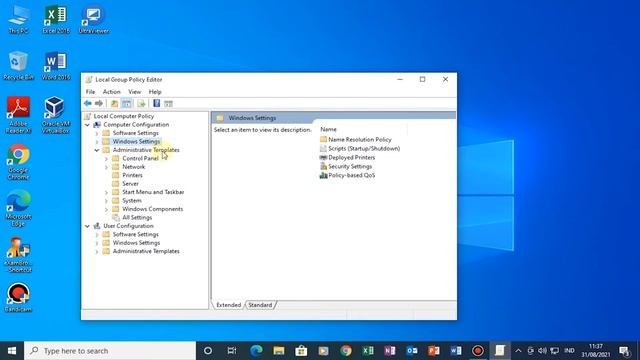Click the taskbar search box
Image resolution: width=640 pixels, height=360 pixels.
tap(110, 351)
